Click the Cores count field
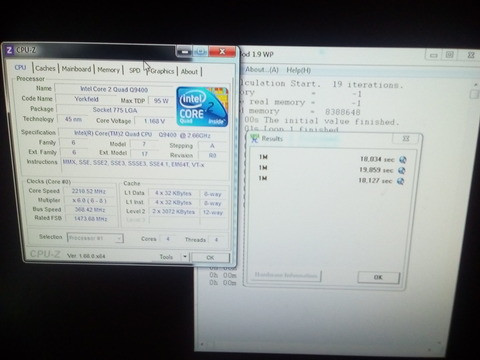The width and height of the screenshot is (480, 360). [168, 239]
